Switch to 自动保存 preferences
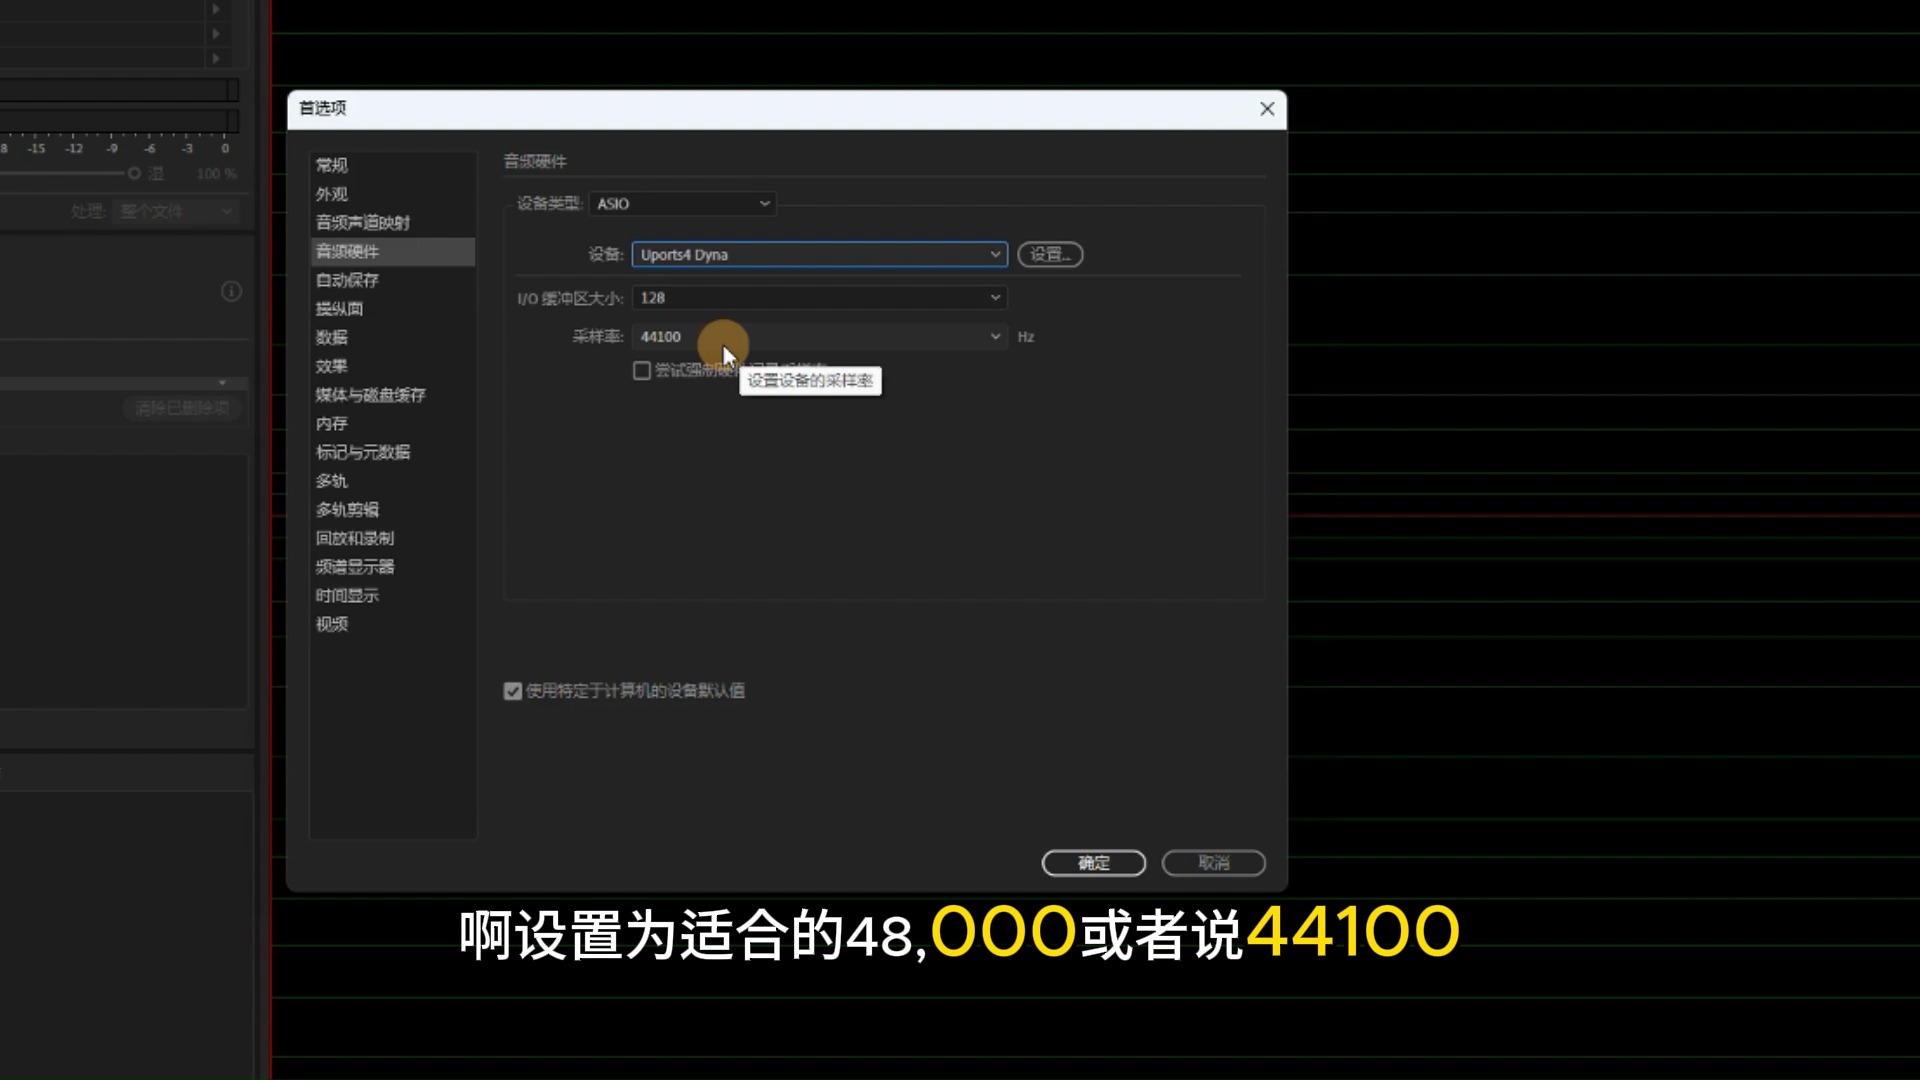Viewport: 1920px width, 1080px height. [x=346, y=280]
